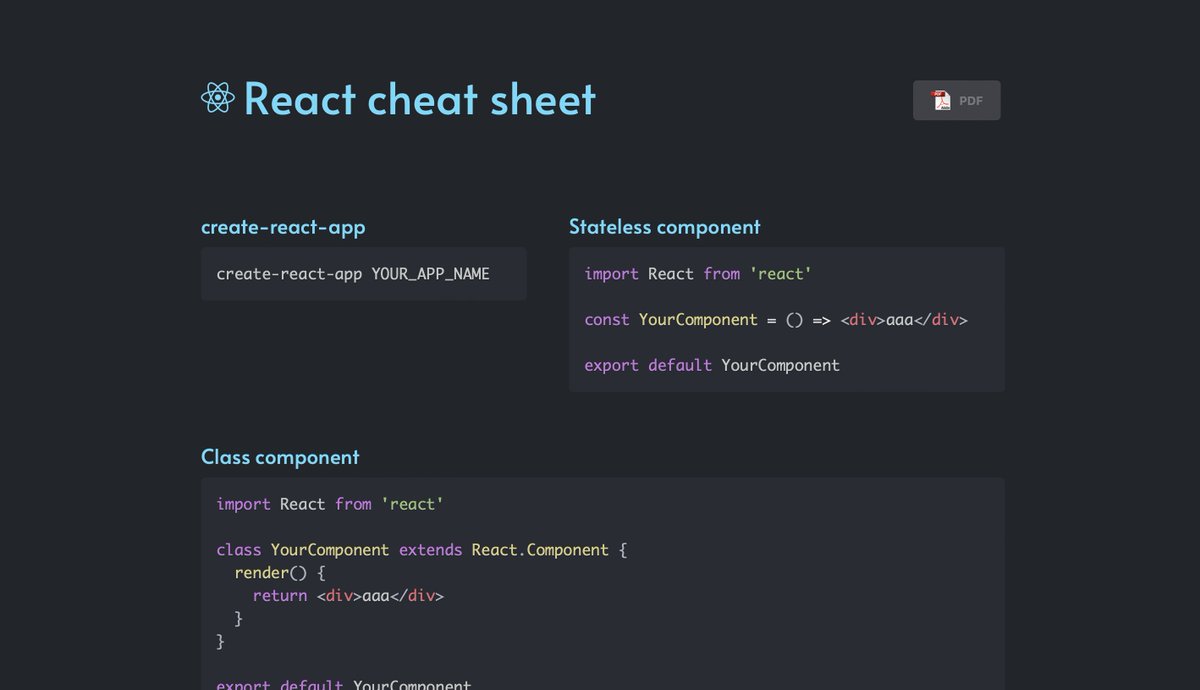Screen dimensions: 1200x690
Task: Click the React atom logo icon
Action: [218, 98]
